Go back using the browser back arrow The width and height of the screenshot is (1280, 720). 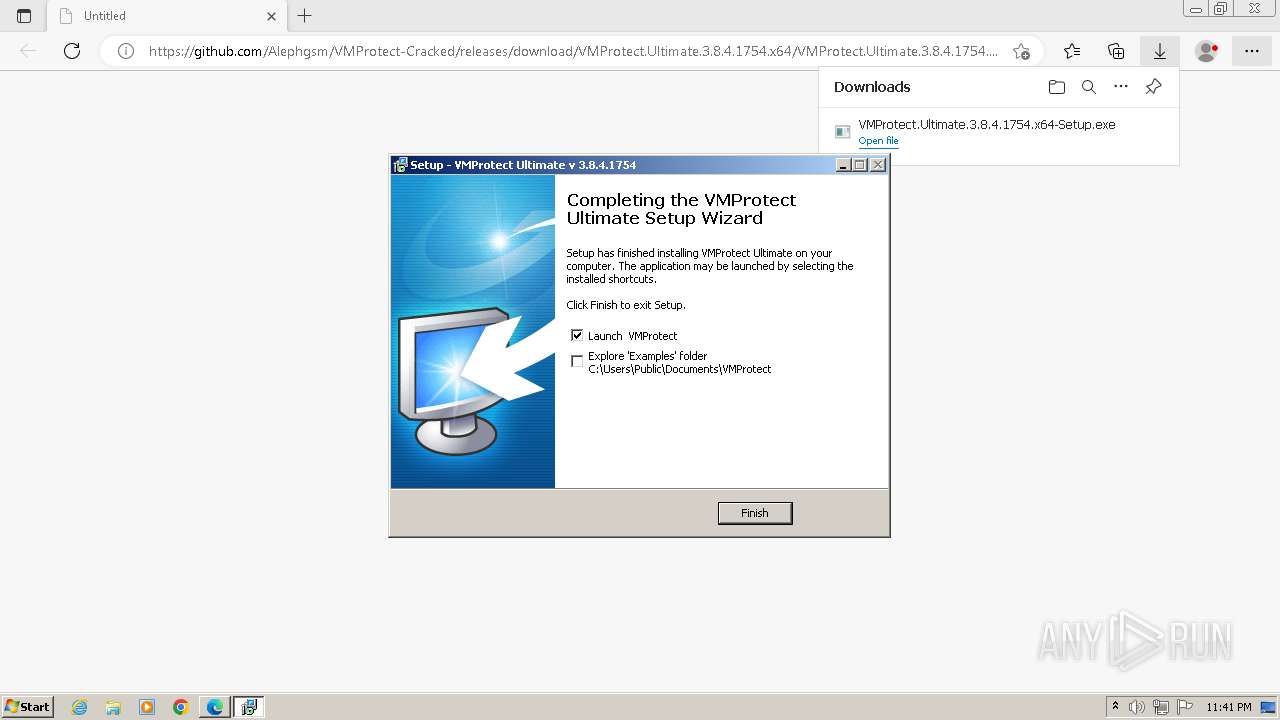[x=28, y=51]
